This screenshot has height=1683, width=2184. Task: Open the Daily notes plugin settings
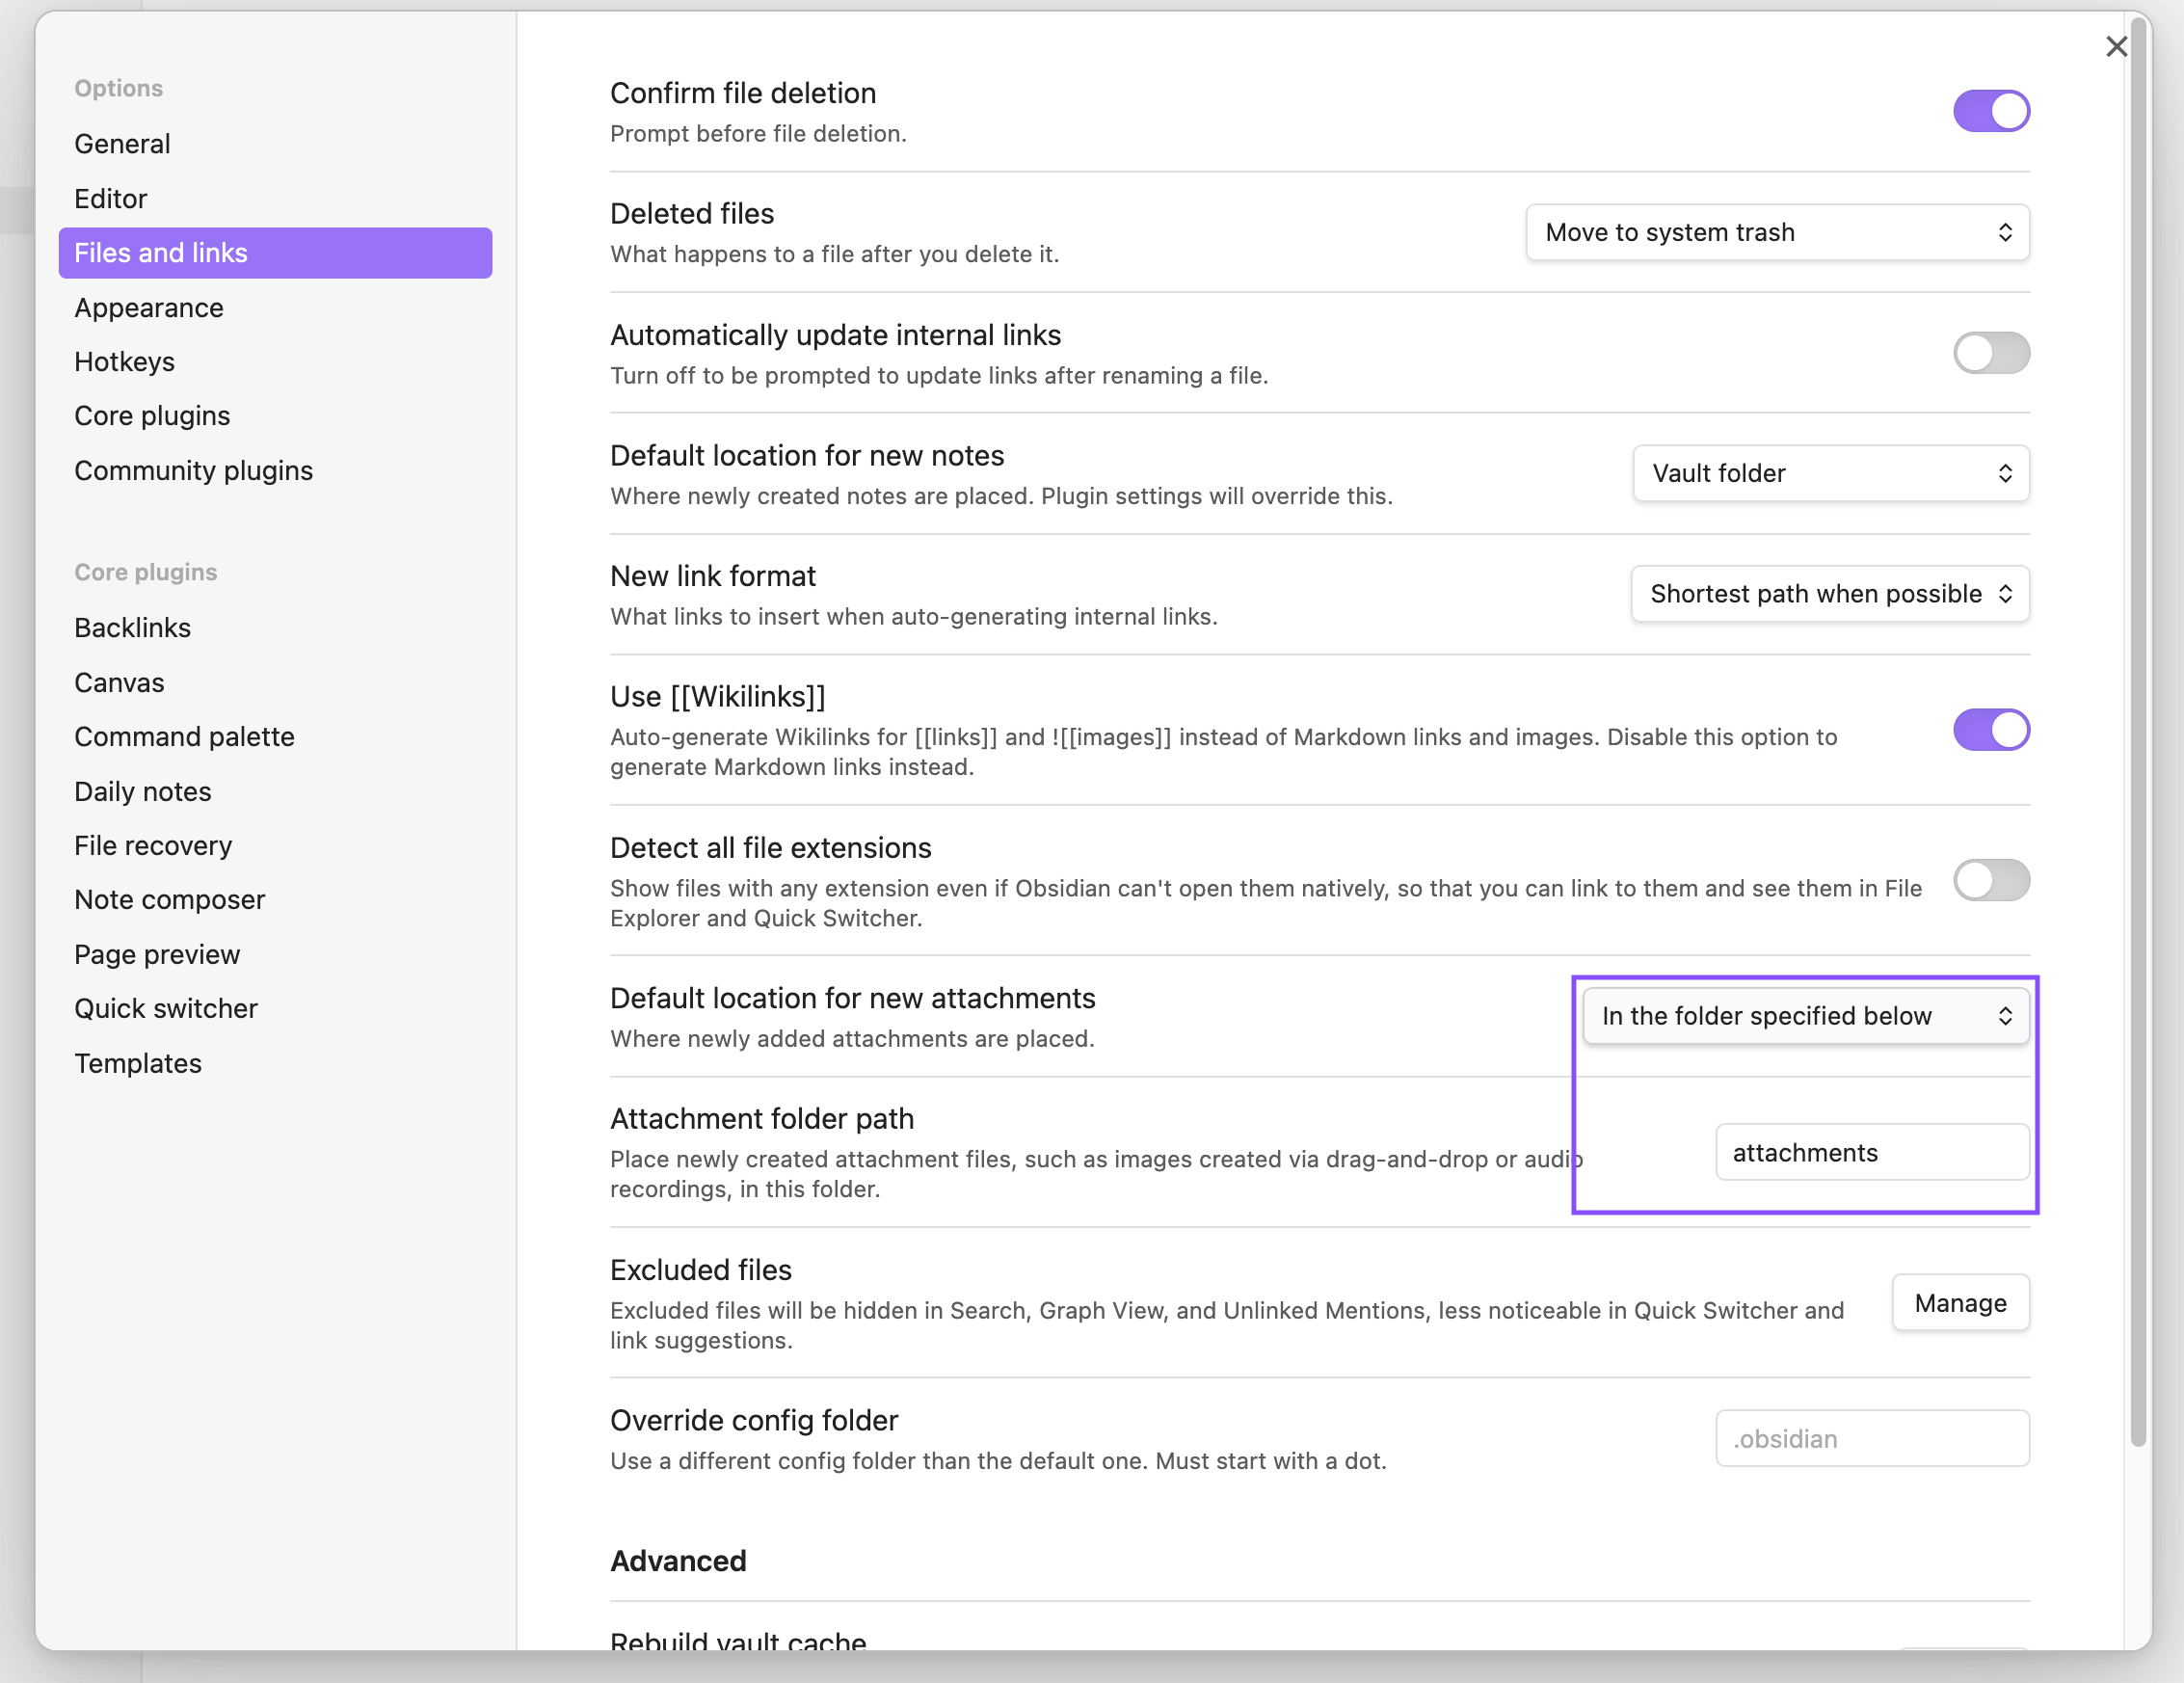click(x=143, y=792)
